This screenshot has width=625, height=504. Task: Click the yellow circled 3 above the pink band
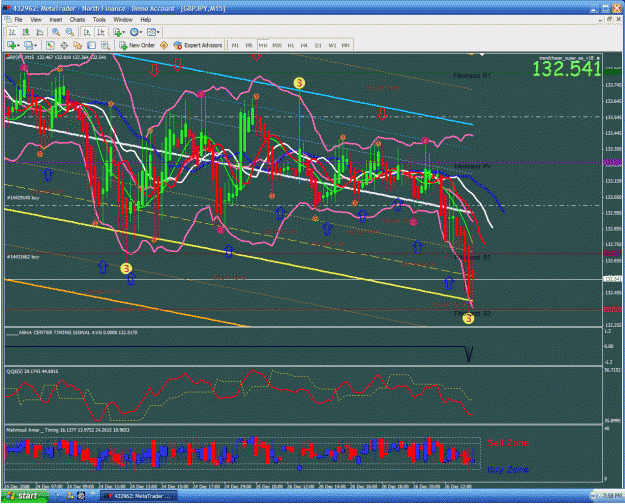299,83
